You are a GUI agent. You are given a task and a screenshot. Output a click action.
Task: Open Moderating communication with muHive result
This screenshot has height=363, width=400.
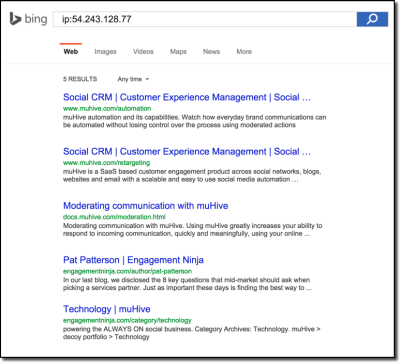[146, 206]
